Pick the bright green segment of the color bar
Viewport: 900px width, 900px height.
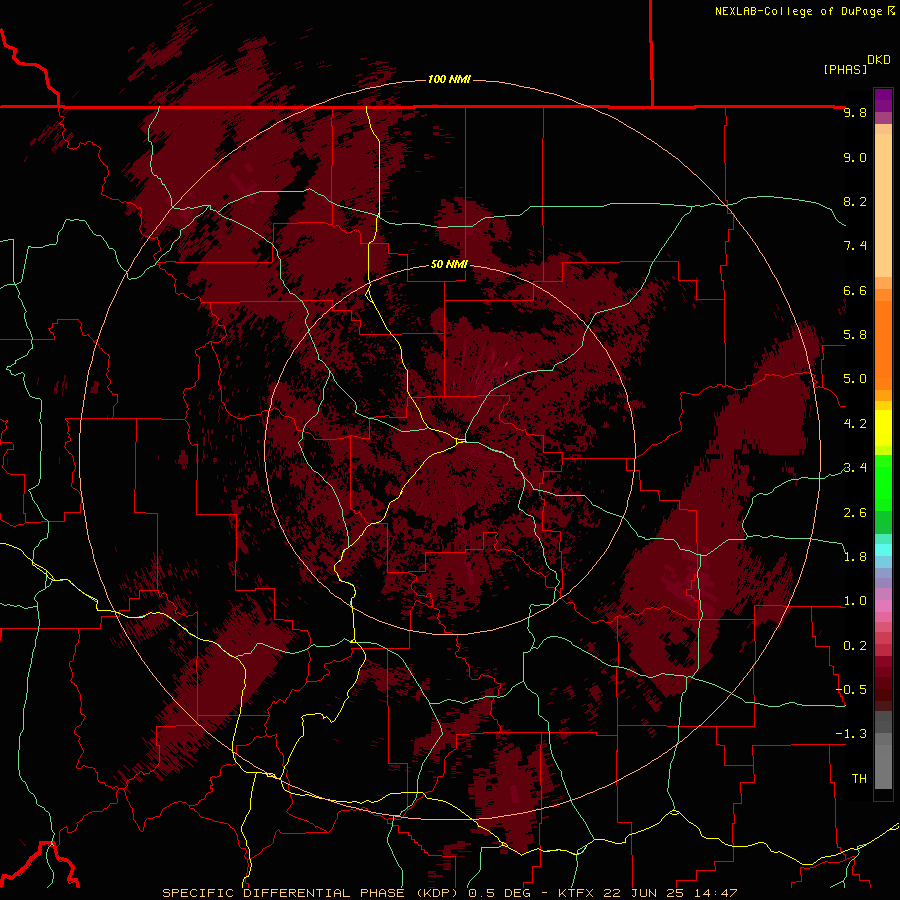click(883, 482)
